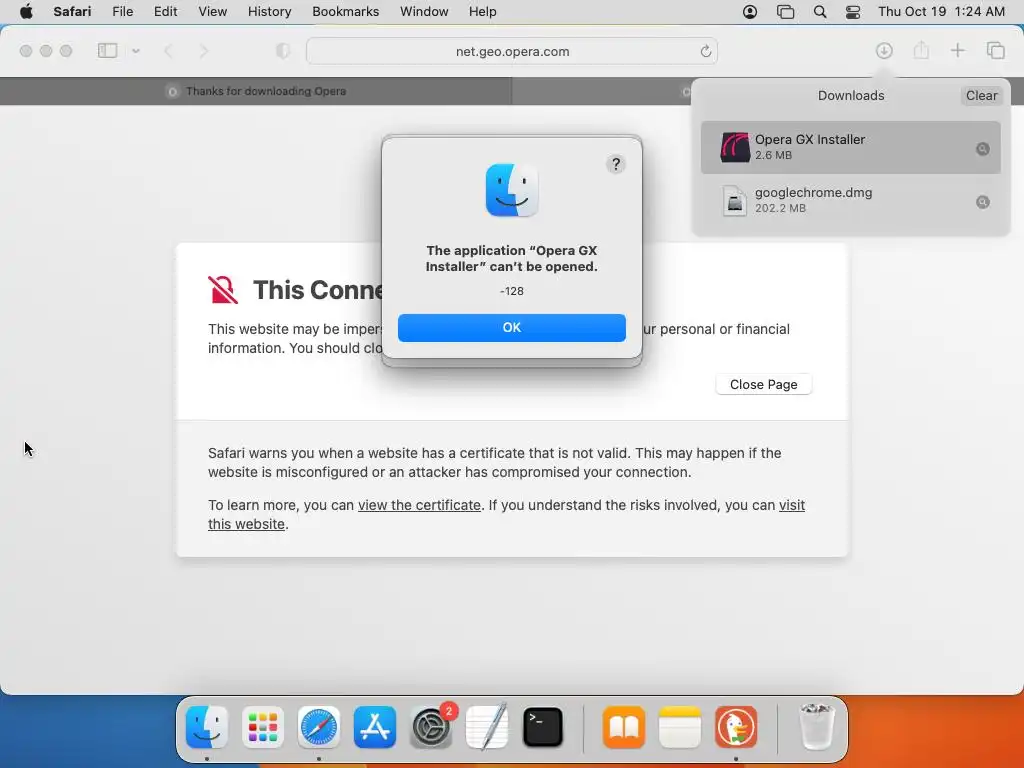Image resolution: width=1024 pixels, height=768 pixels.
Task: Click the googlechrome.dmg file name
Action: pyautogui.click(x=813, y=193)
